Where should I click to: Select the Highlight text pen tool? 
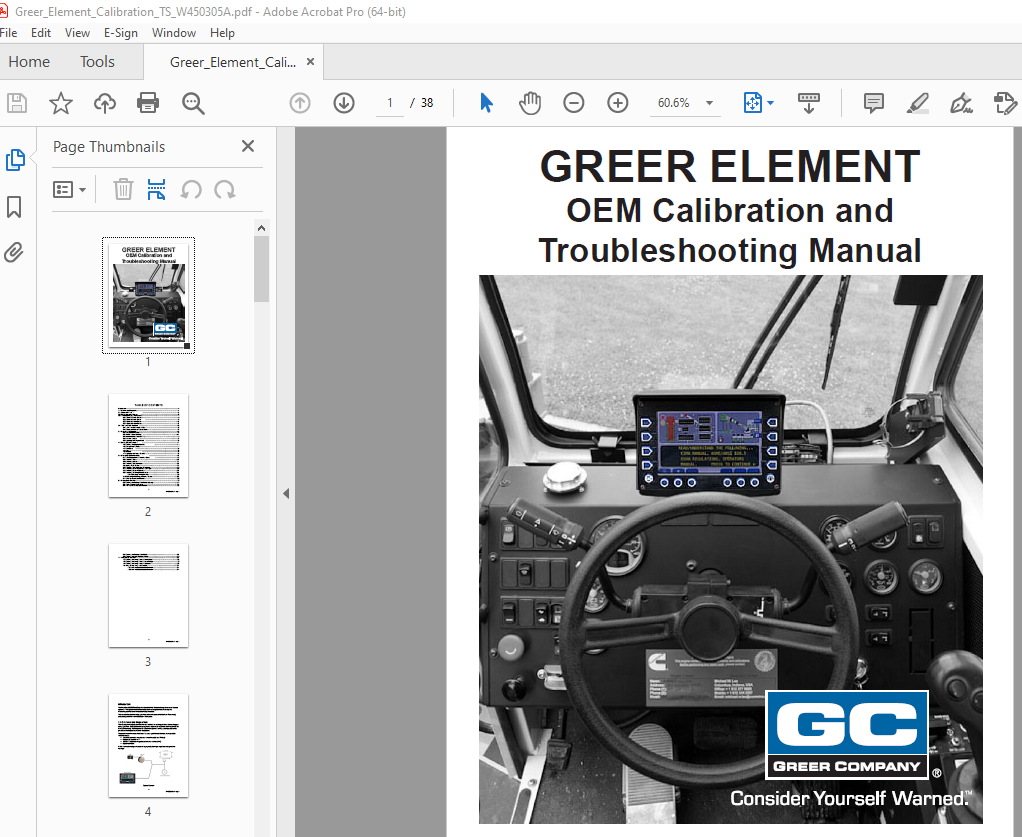point(918,103)
